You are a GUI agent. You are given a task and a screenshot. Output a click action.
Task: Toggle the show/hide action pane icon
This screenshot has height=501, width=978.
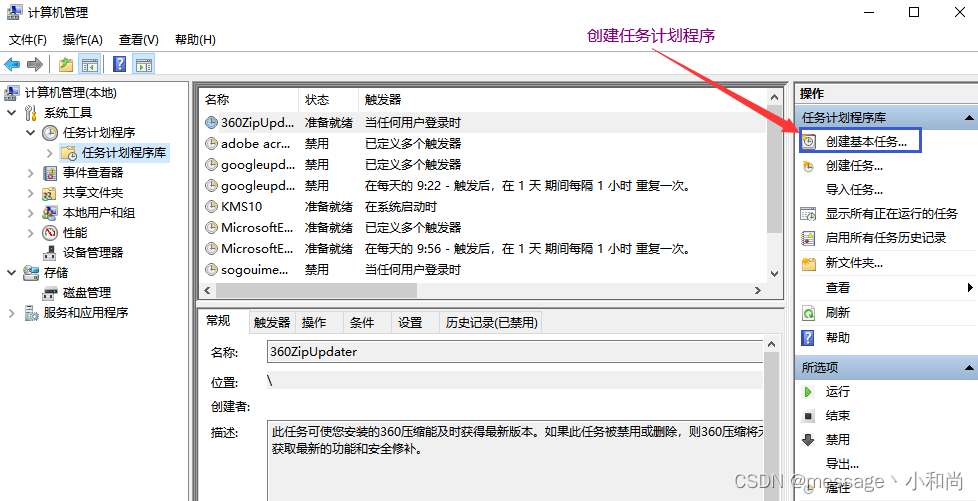[144, 64]
